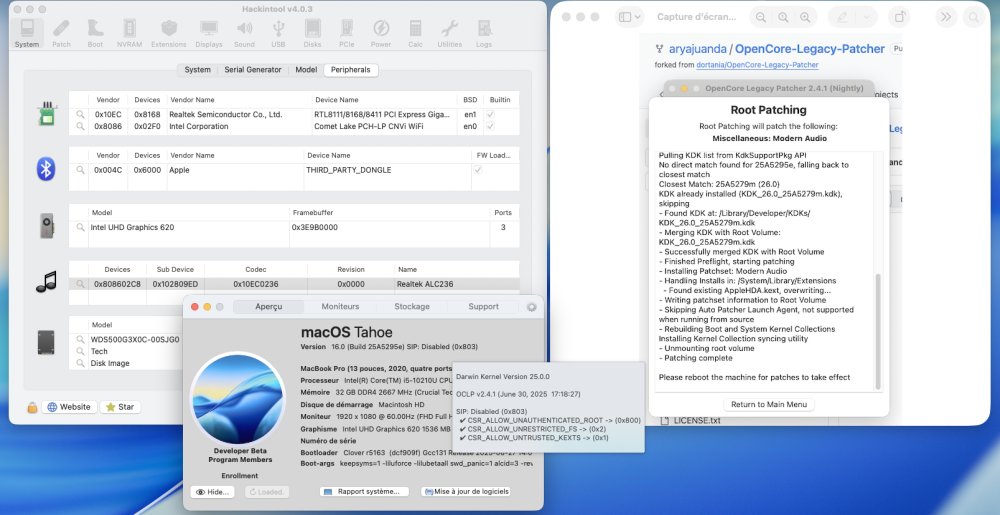The width and height of the screenshot is (1000, 515).
Task: Open the dortania/OpenCore-Legacy-Patcher fork source link
Action: pyautogui.click(x=757, y=65)
